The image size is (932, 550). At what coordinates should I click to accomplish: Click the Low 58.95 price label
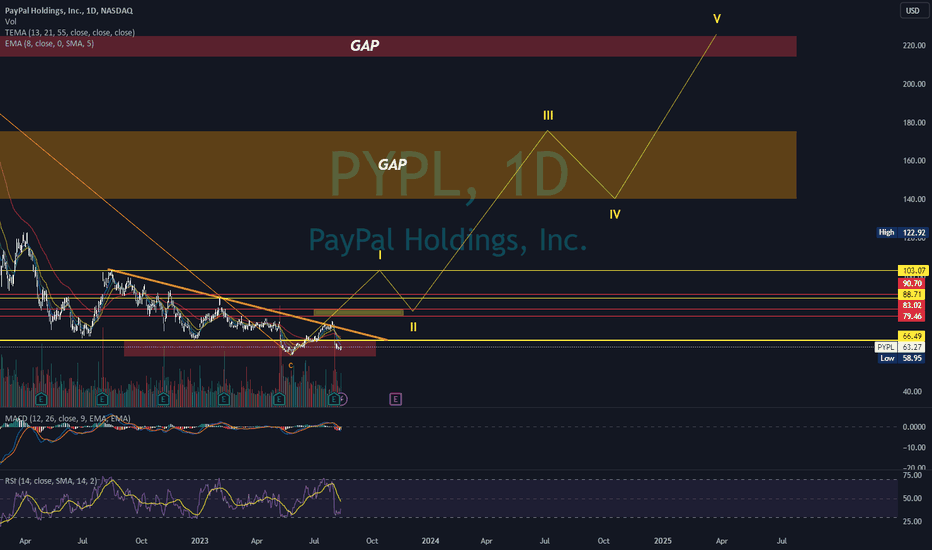(901, 358)
